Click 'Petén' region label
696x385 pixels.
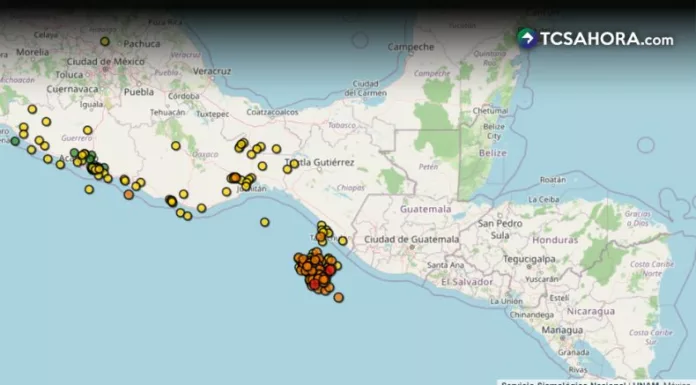428,167
